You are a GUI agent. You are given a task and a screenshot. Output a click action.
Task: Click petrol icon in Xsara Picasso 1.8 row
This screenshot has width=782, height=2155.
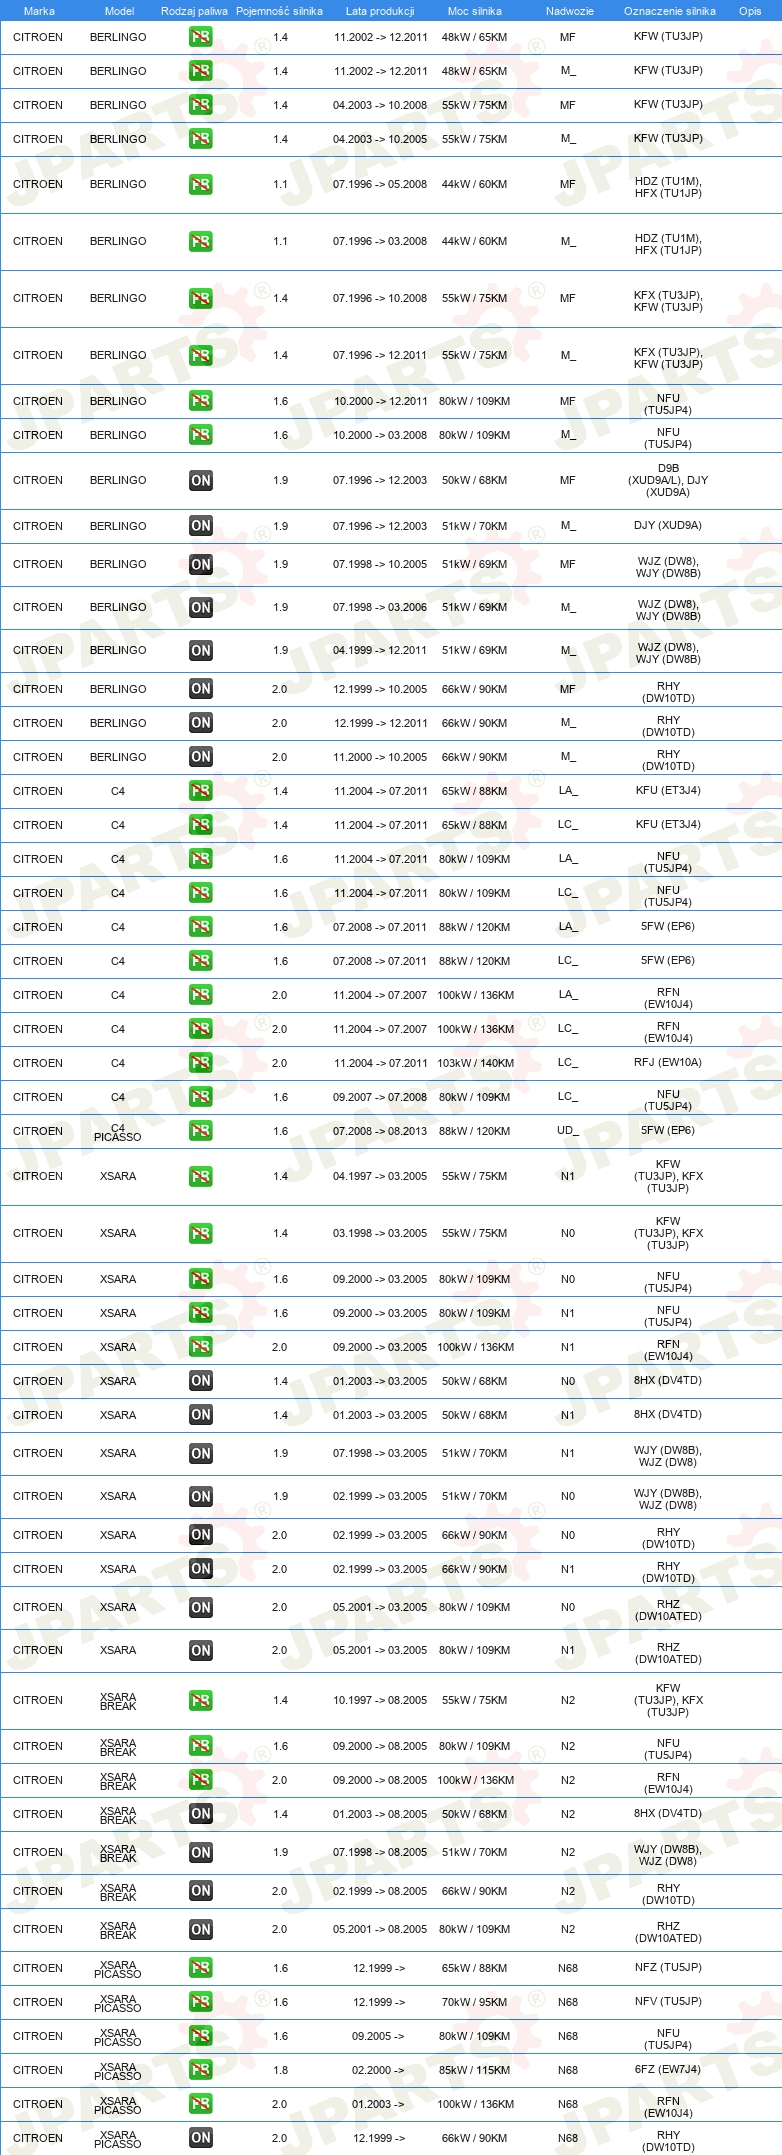pos(201,2070)
